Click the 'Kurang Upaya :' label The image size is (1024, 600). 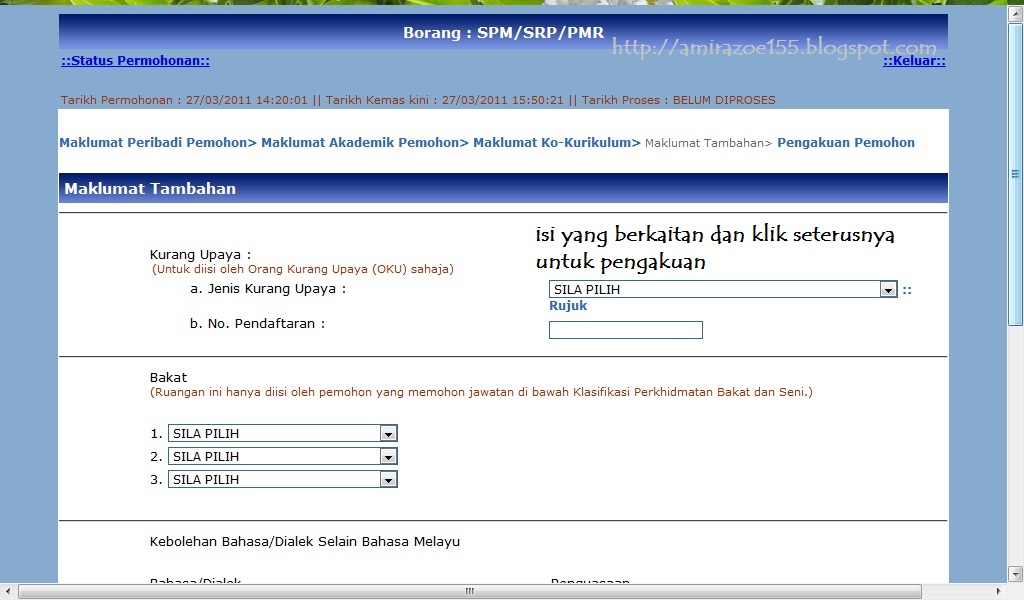click(x=200, y=255)
